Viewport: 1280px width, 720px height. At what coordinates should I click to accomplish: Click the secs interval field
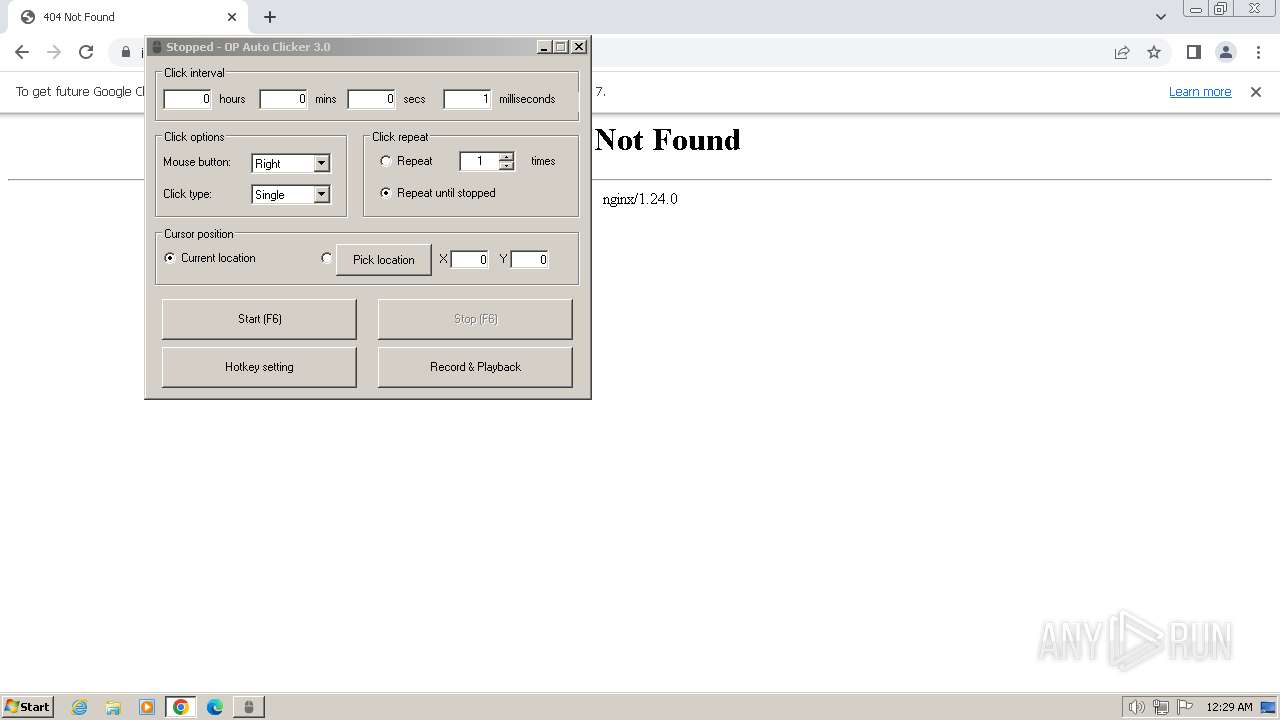pos(372,99)
